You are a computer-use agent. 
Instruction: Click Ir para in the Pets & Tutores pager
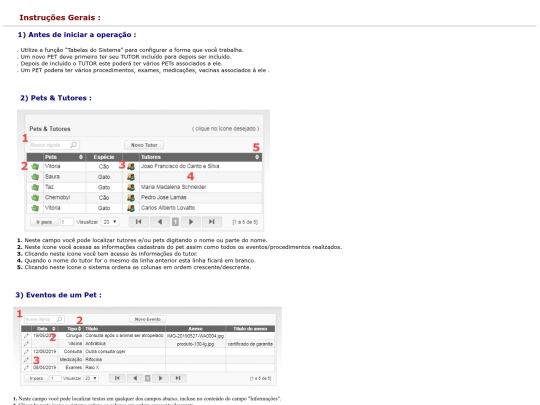(44, 222)
